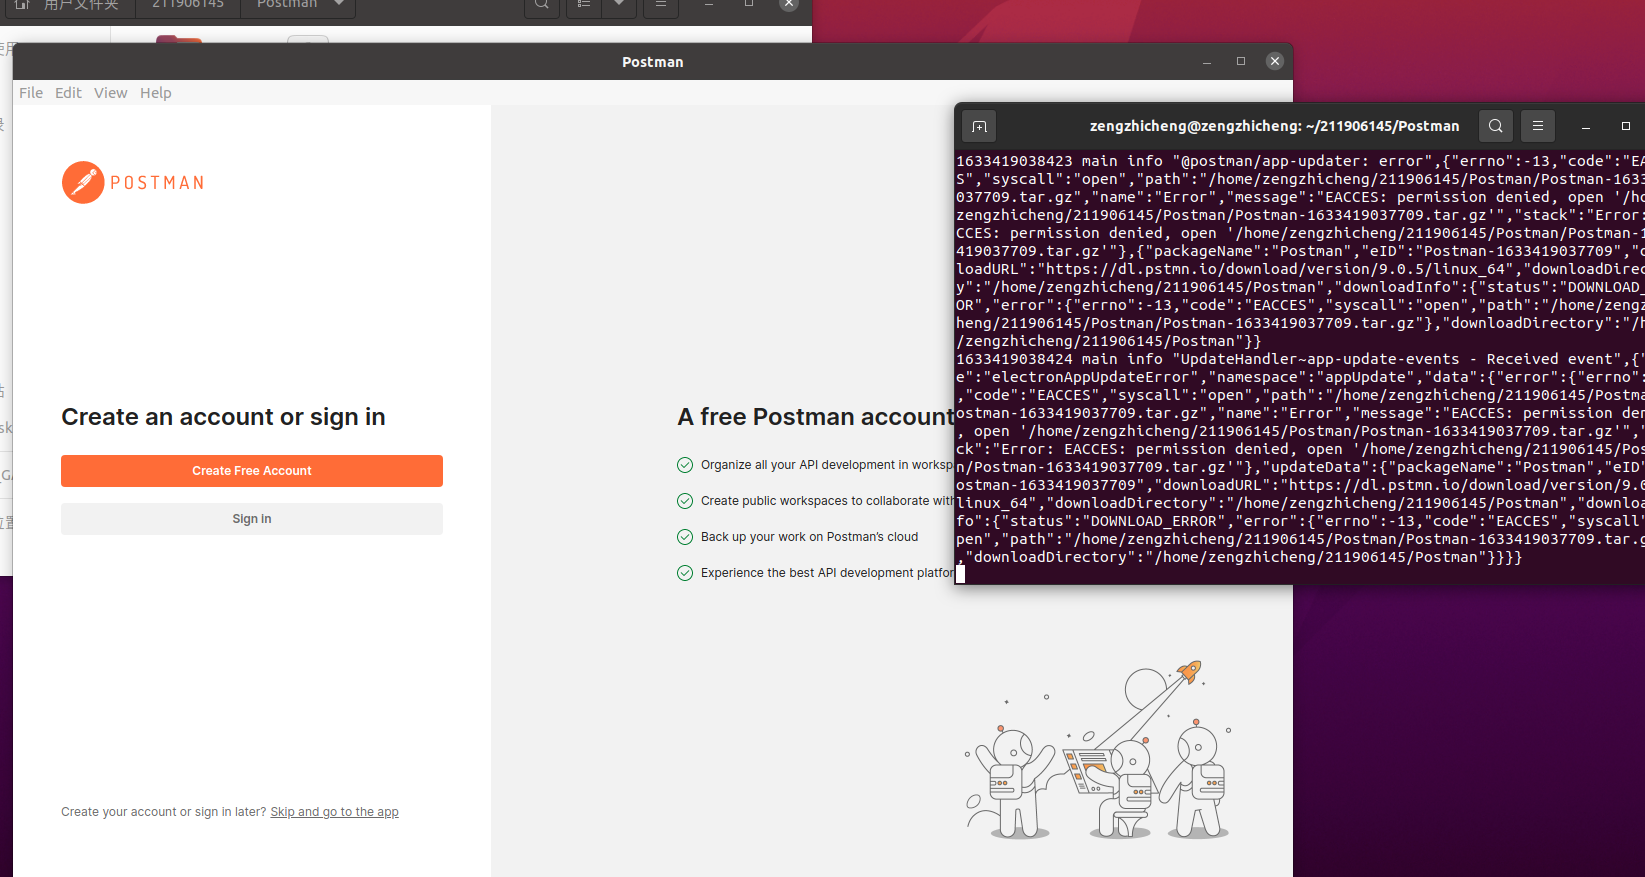The height and width of the screenshot is (877, 1645).
Task: Maximize the Postman window
Action: click(1241, 61)
